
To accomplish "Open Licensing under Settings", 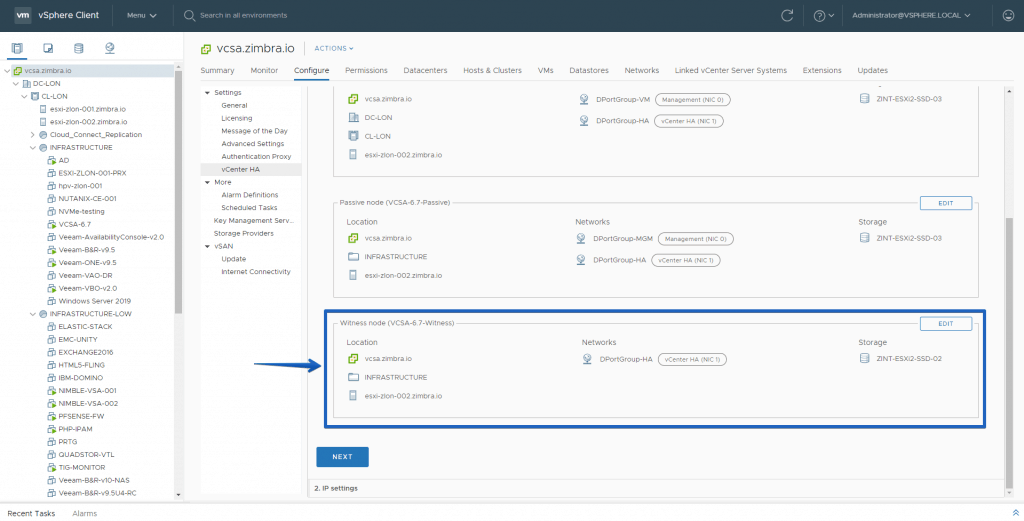I will 236,118.
